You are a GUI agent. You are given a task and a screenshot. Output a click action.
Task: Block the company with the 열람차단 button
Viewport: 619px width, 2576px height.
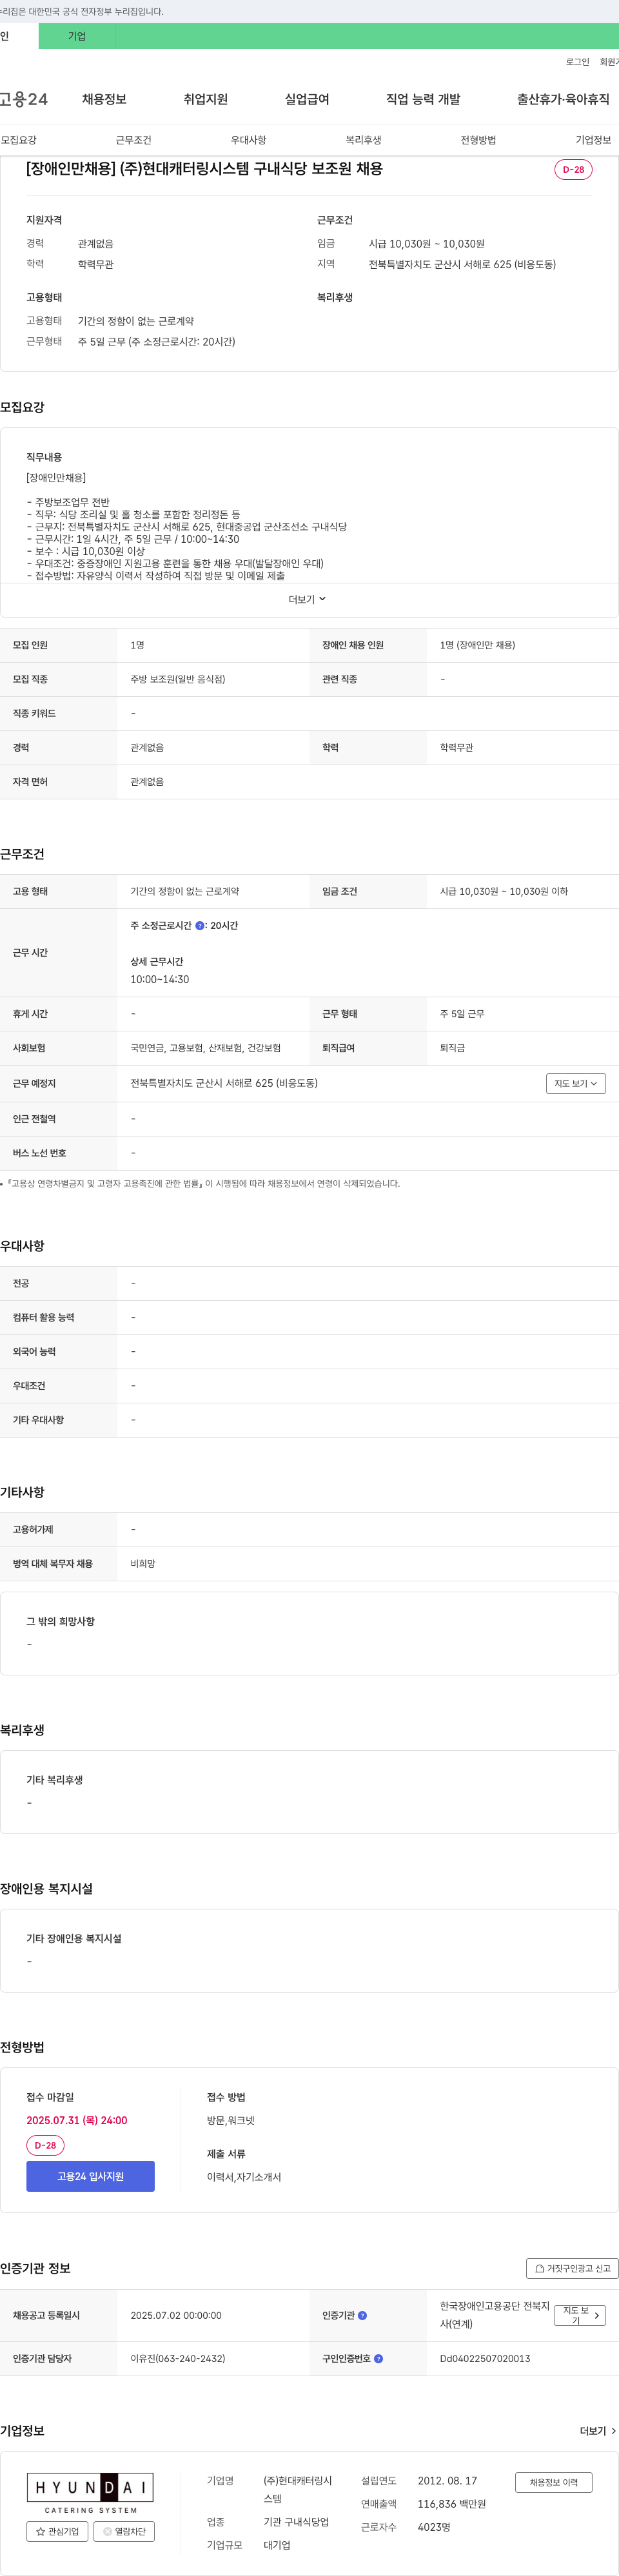pos(124,2531)
